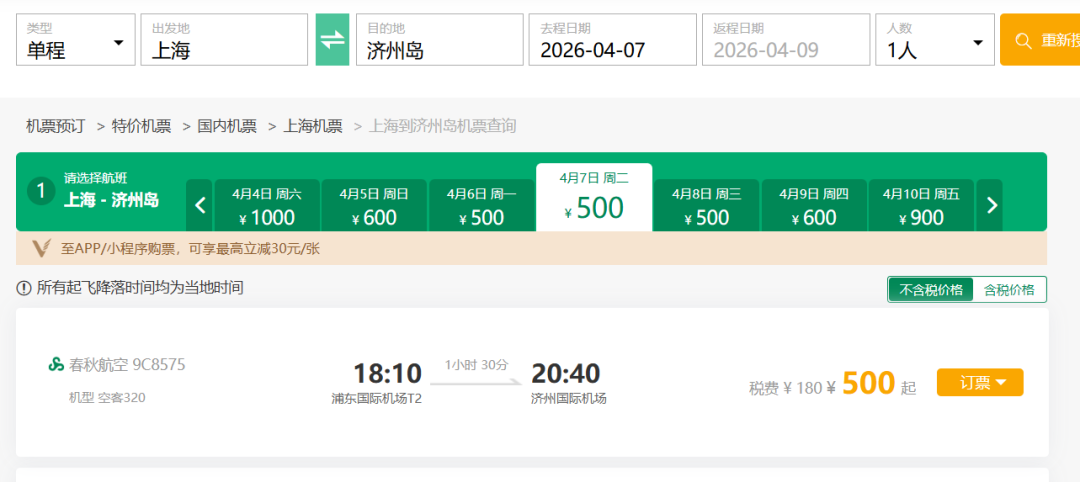Click the APP/小程序 discount promo banner

pos(531,249)
